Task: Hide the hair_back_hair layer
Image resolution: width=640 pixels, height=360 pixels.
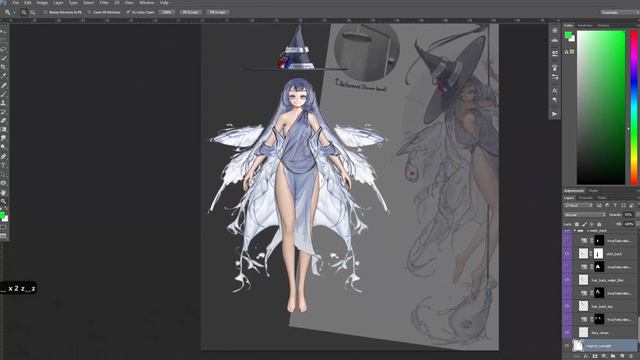Action: [567, 306]
